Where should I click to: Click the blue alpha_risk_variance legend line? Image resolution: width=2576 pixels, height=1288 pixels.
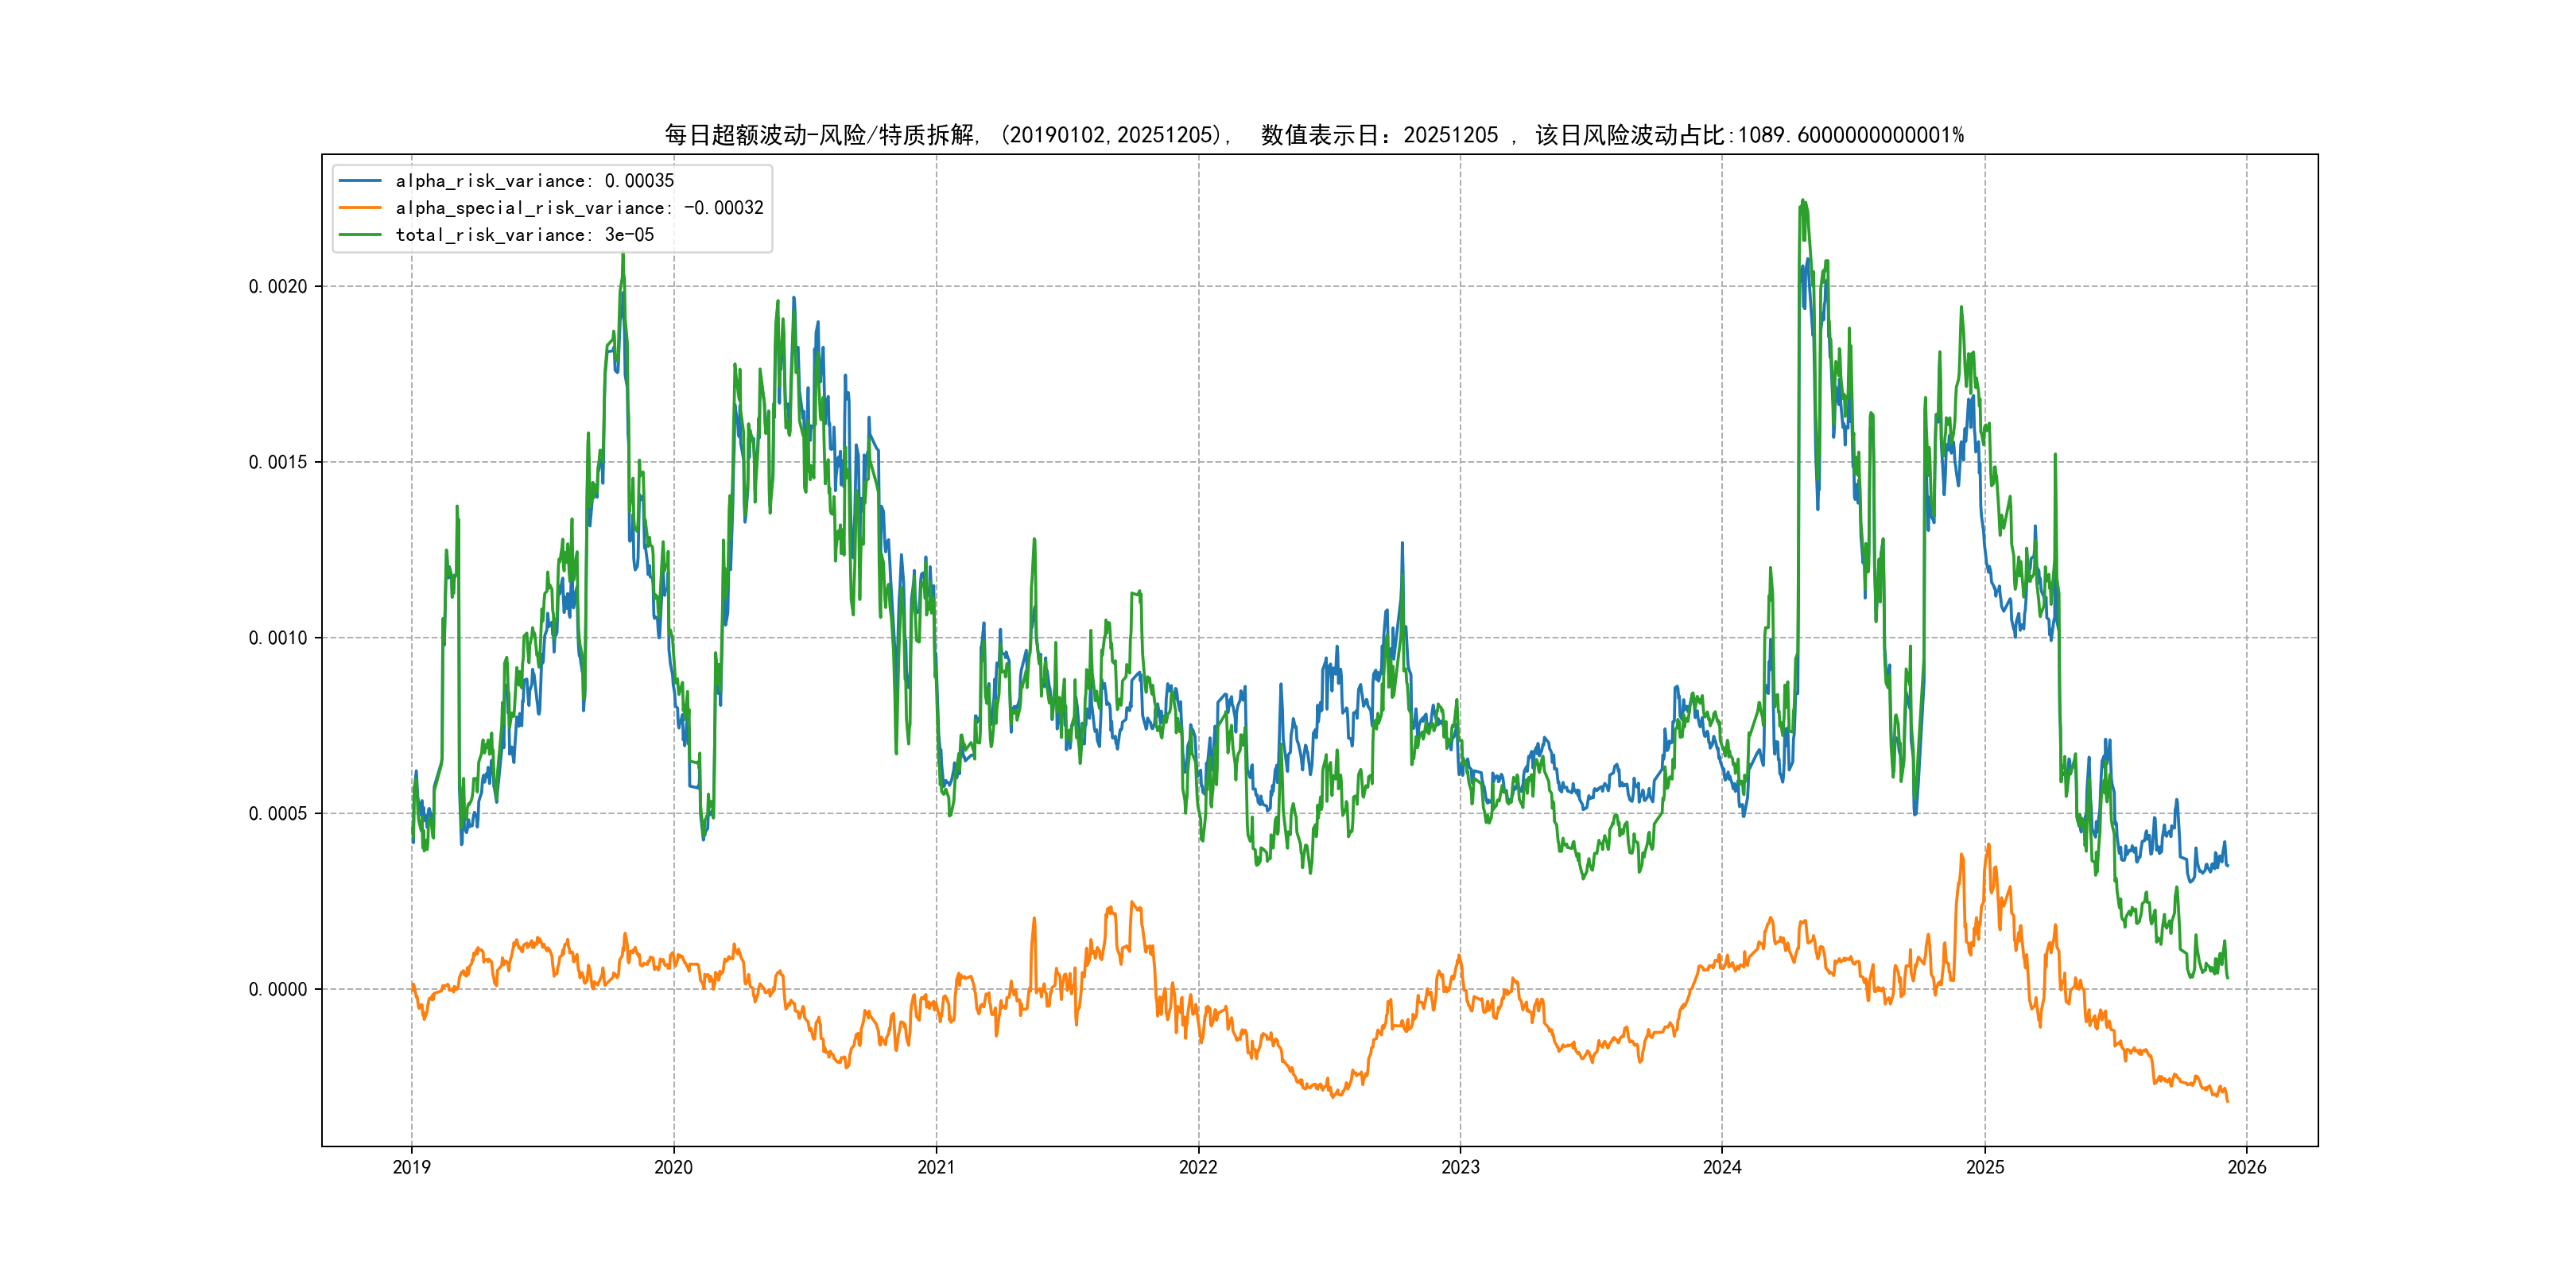360,181
